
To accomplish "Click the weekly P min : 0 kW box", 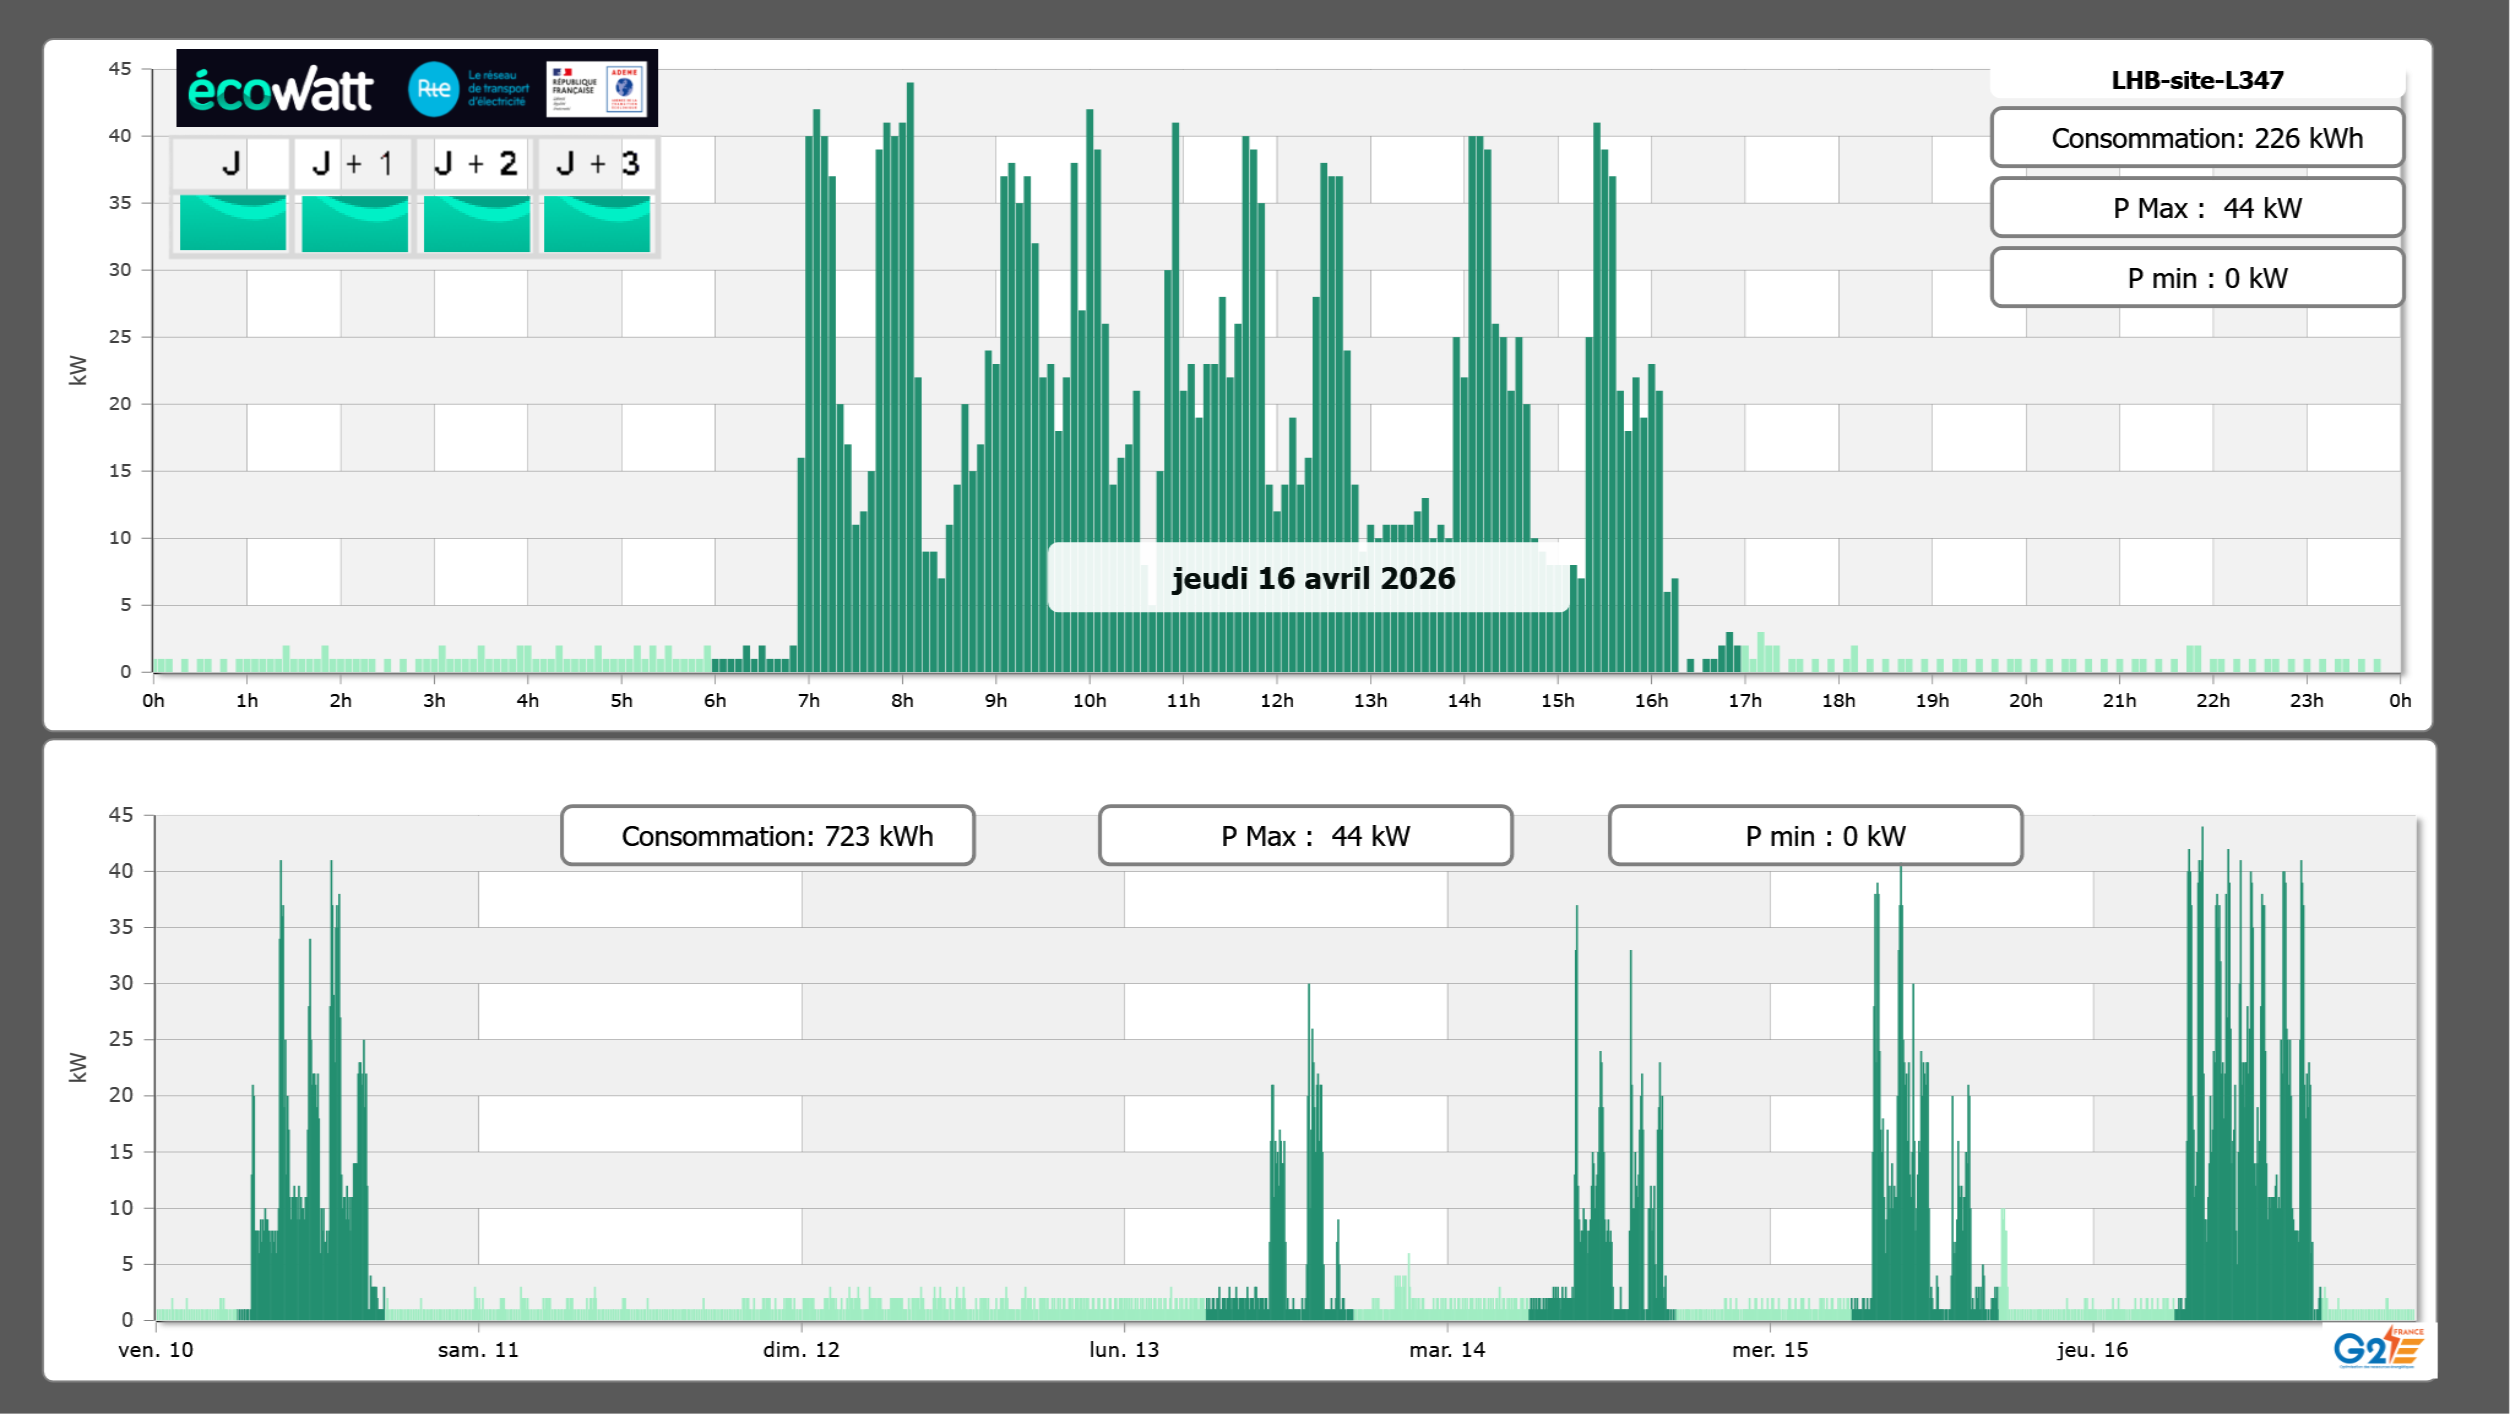I will point(1815,836).
